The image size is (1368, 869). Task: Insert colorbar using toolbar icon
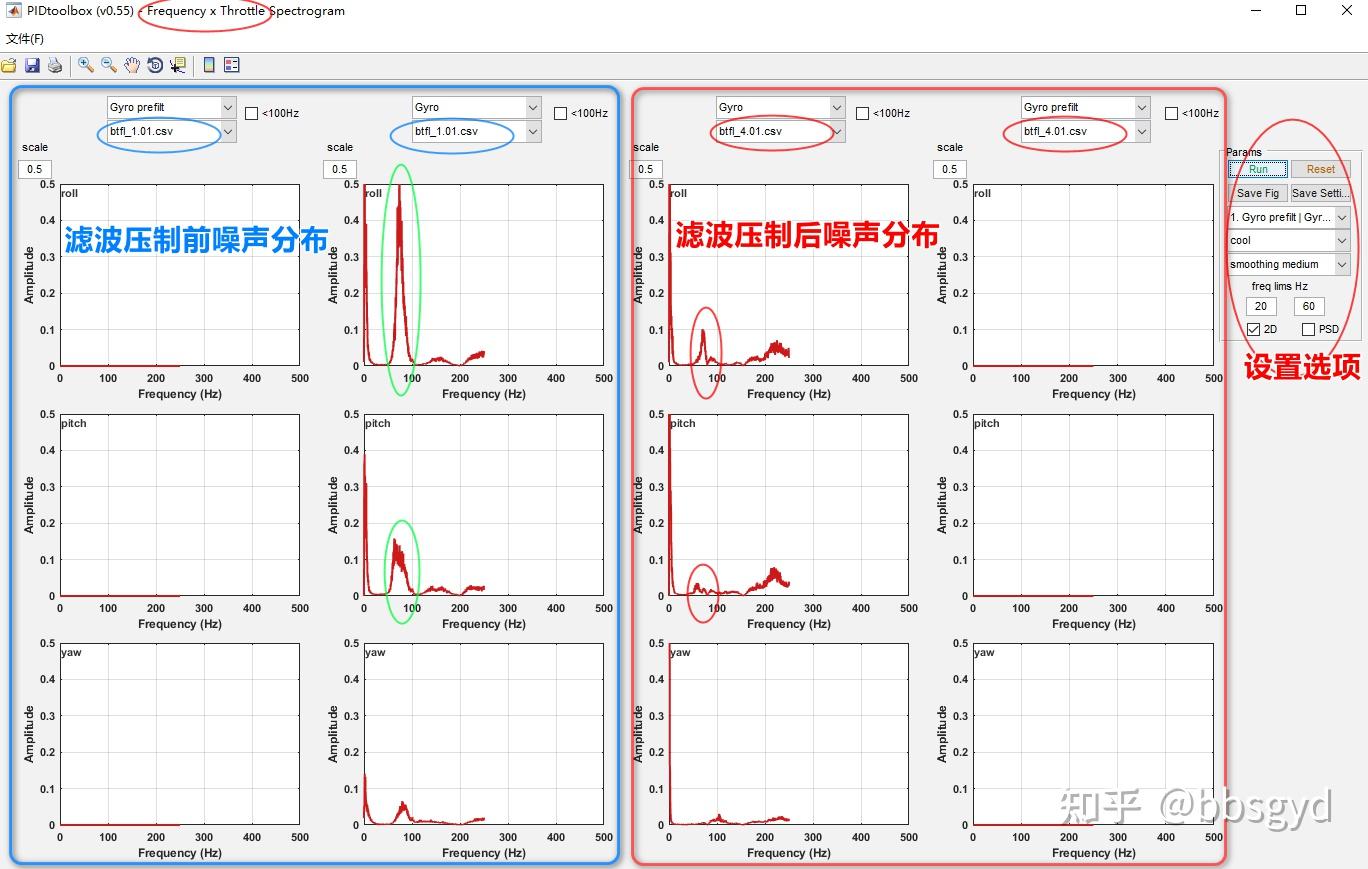pyautogui.click(x=209, y=65)
